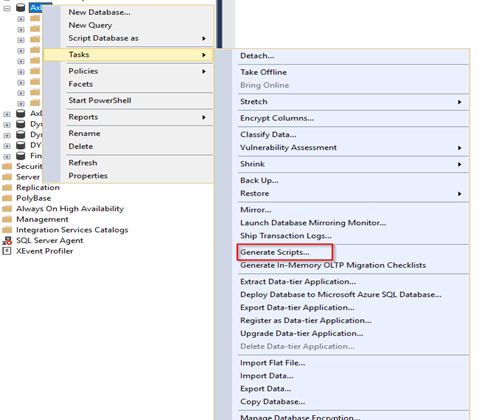Image resolution: width=479 pixels, height=420 pixels.
Task: Select Tasks in context menu
Action: (x=128, y=55)
